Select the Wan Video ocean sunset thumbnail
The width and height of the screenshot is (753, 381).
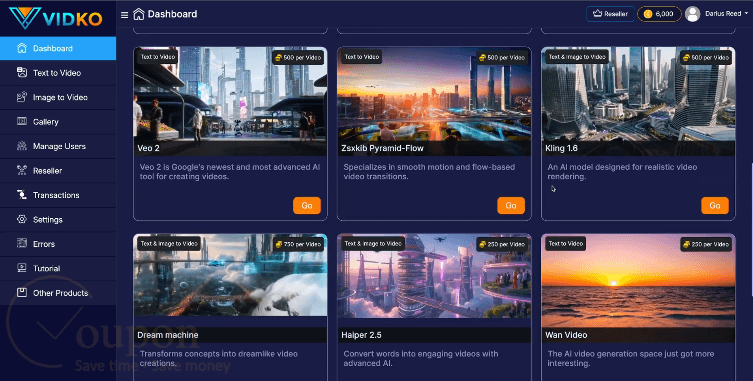pos(638,287)
